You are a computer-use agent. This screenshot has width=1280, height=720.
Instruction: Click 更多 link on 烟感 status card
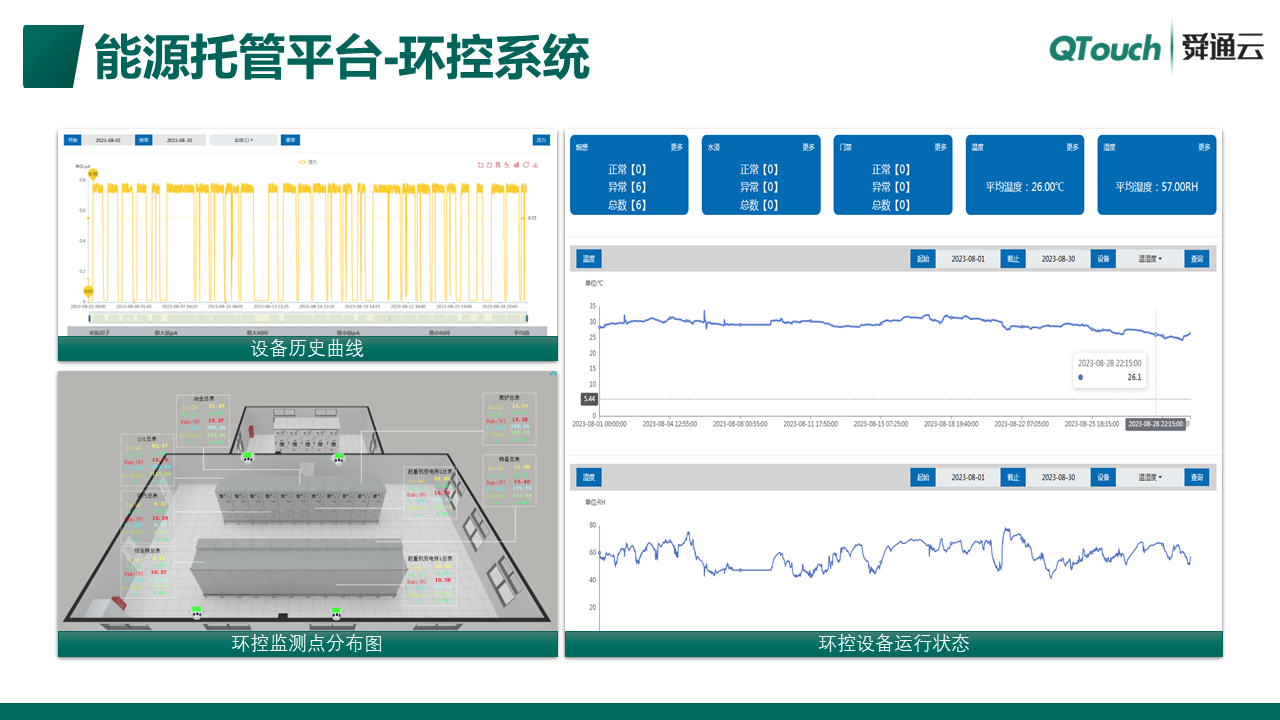(x=677, y=147)
